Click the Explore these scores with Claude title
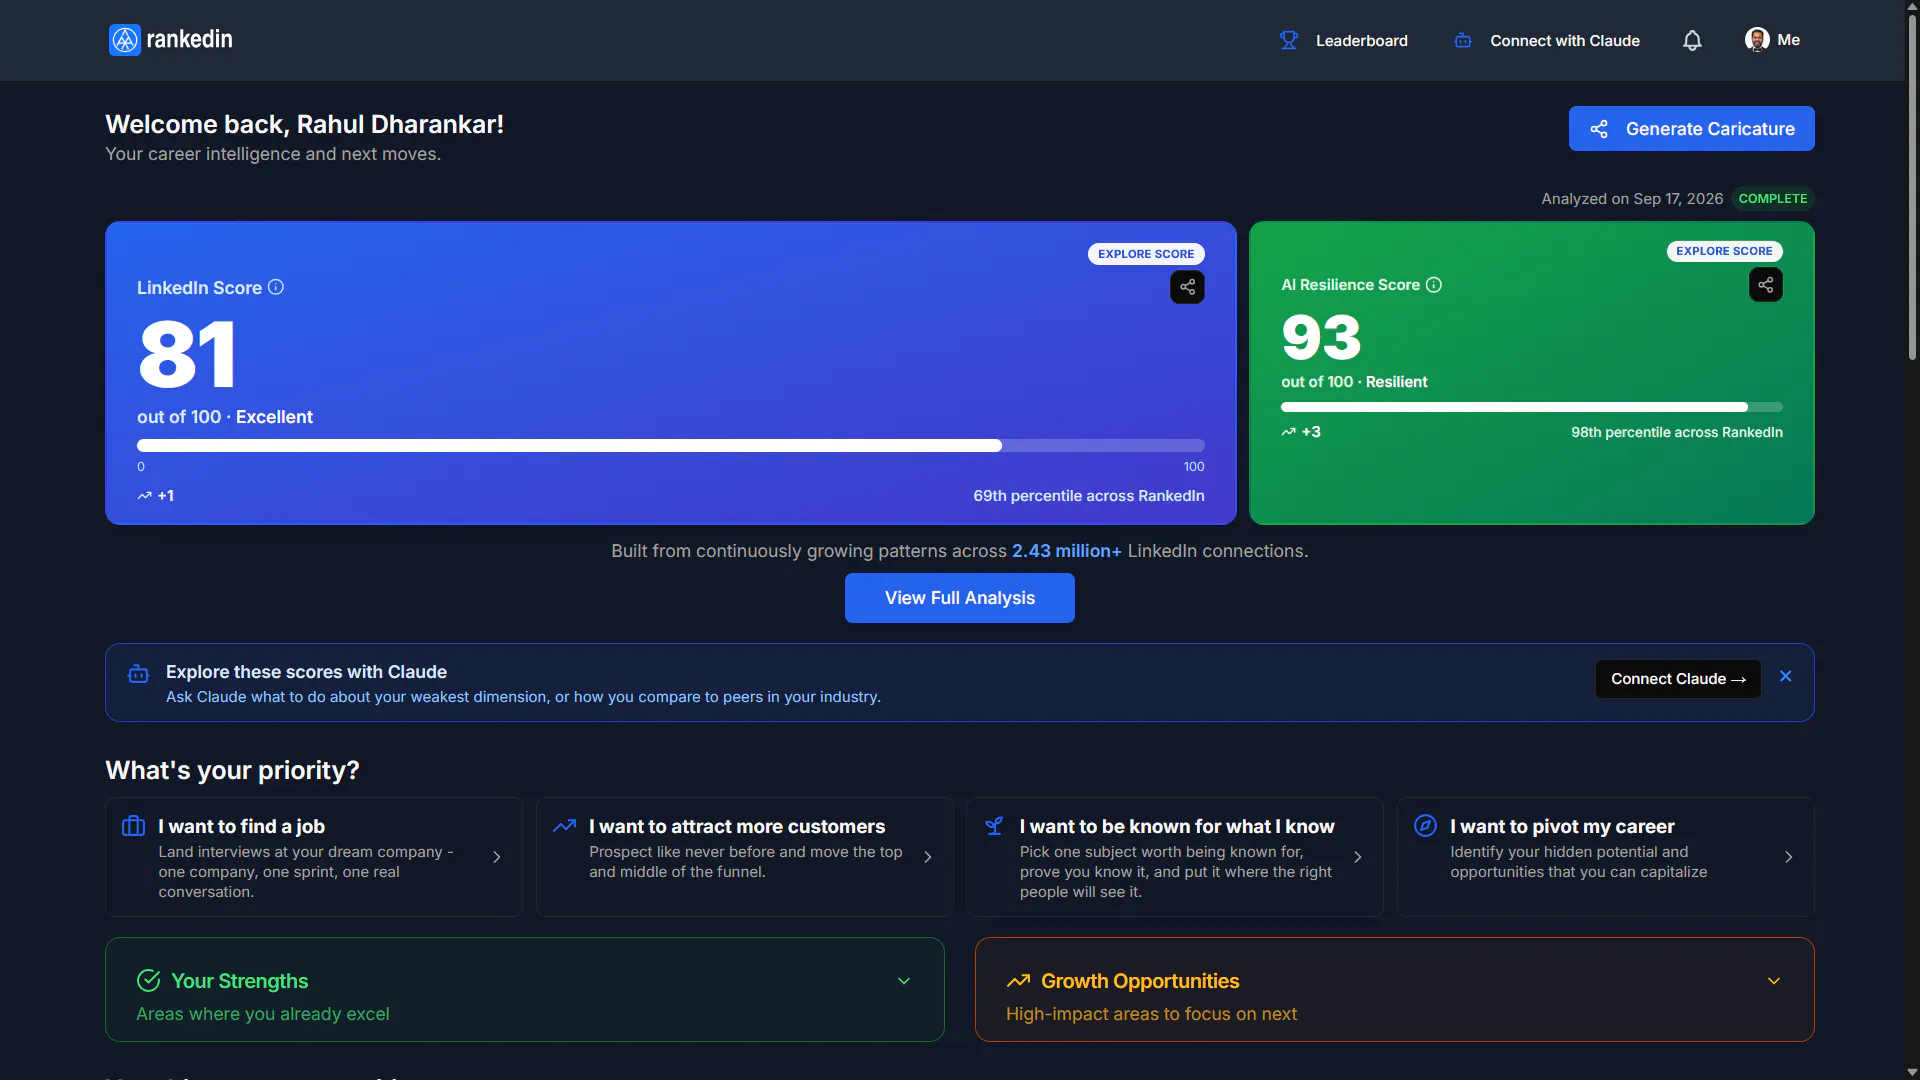 (x=306, y=672)
